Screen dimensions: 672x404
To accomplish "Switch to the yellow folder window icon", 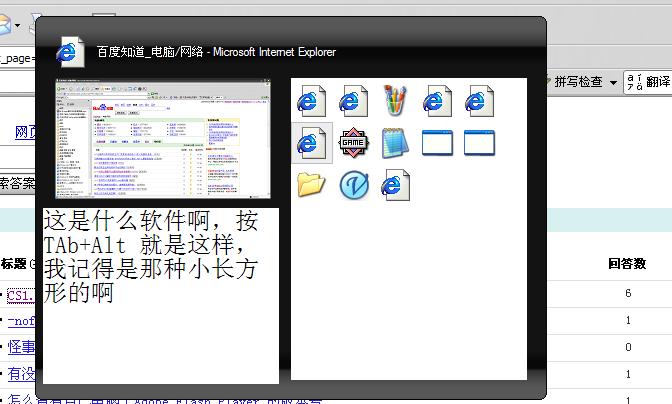I will [311, 185].
